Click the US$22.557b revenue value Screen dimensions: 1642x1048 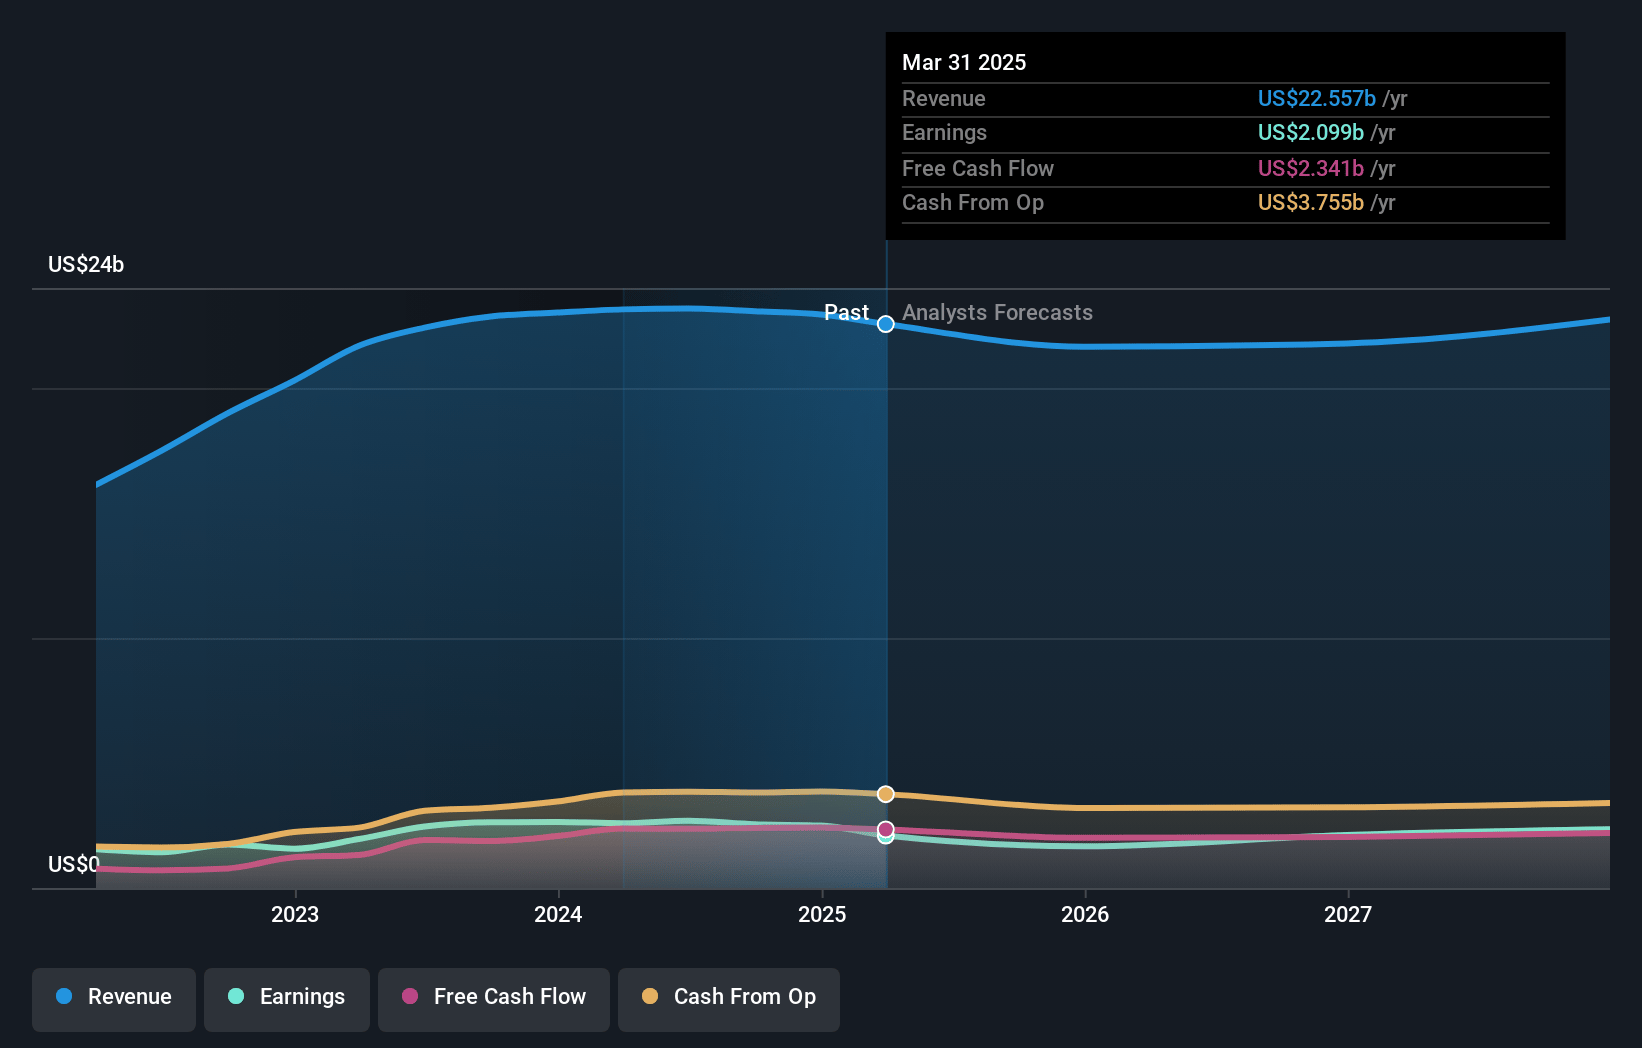coord(1317,98)
